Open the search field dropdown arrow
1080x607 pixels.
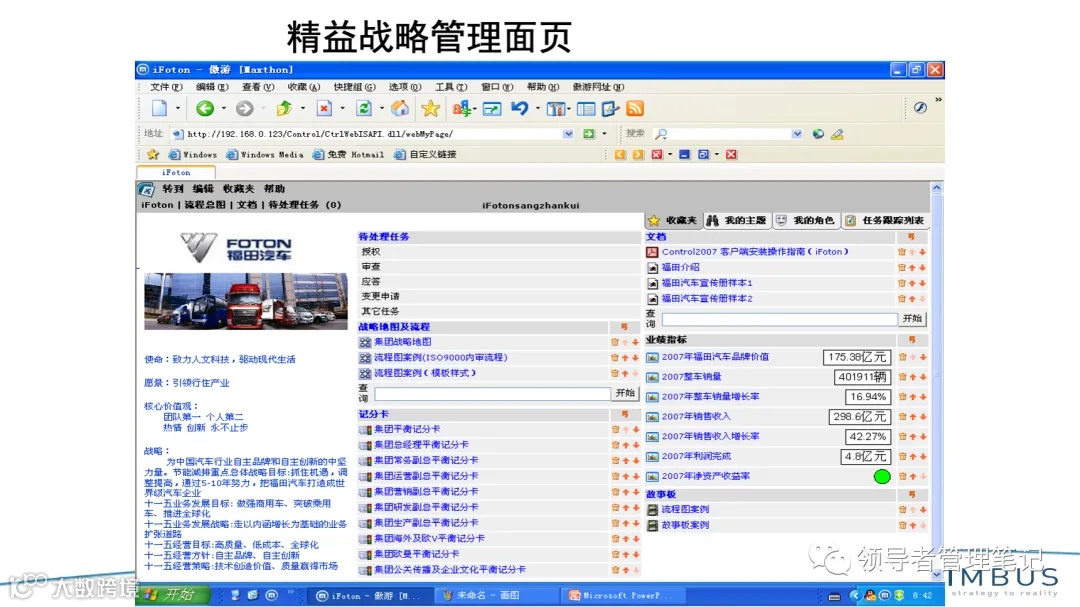(797, 132)
